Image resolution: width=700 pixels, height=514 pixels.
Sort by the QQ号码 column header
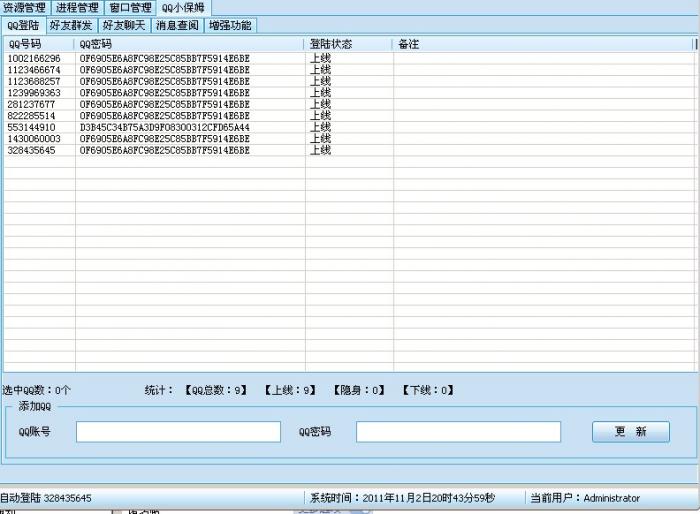(x=39, y=44)
